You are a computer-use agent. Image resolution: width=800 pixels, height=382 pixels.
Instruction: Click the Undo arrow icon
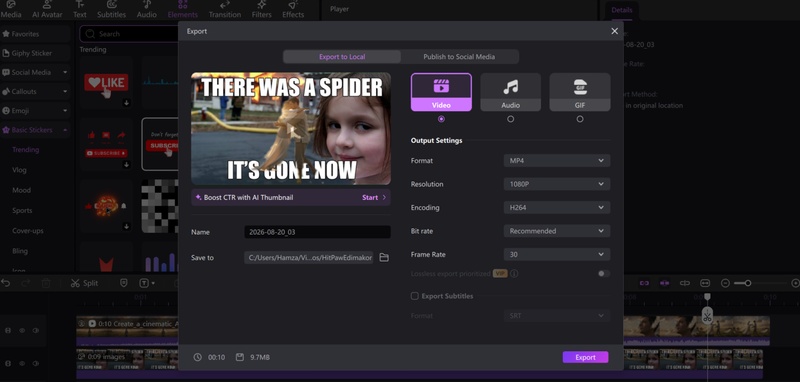click(x=6, y=283)
